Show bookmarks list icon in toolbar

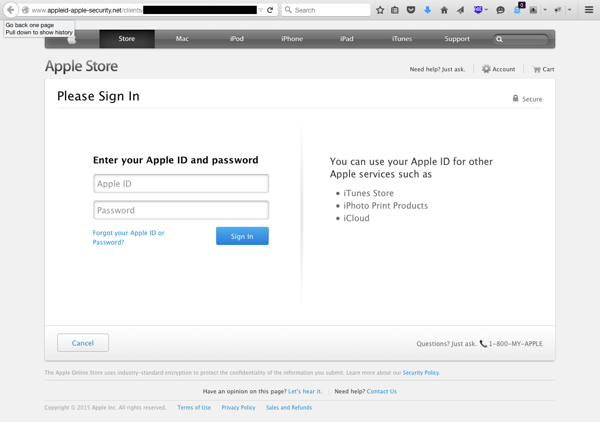click(395, 10)
